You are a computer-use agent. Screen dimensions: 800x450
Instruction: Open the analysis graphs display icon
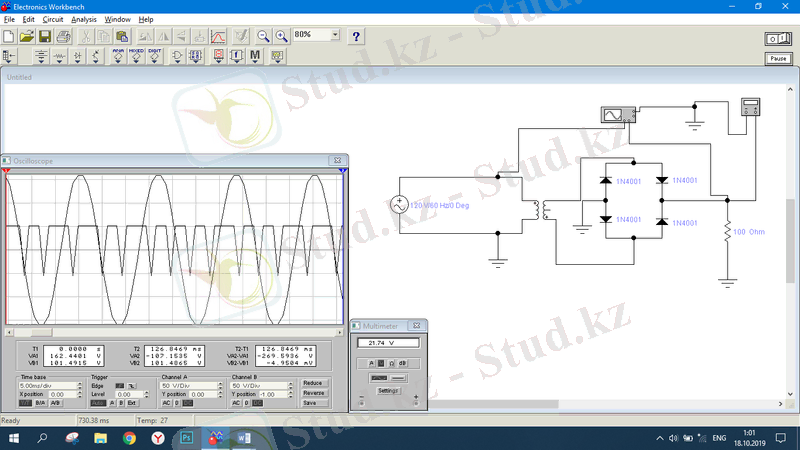pos(217,36)
